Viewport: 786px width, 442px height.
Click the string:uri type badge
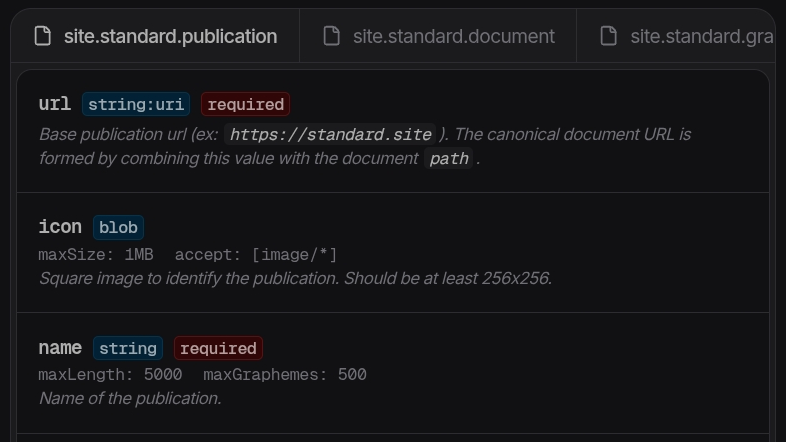pos(136,104)
